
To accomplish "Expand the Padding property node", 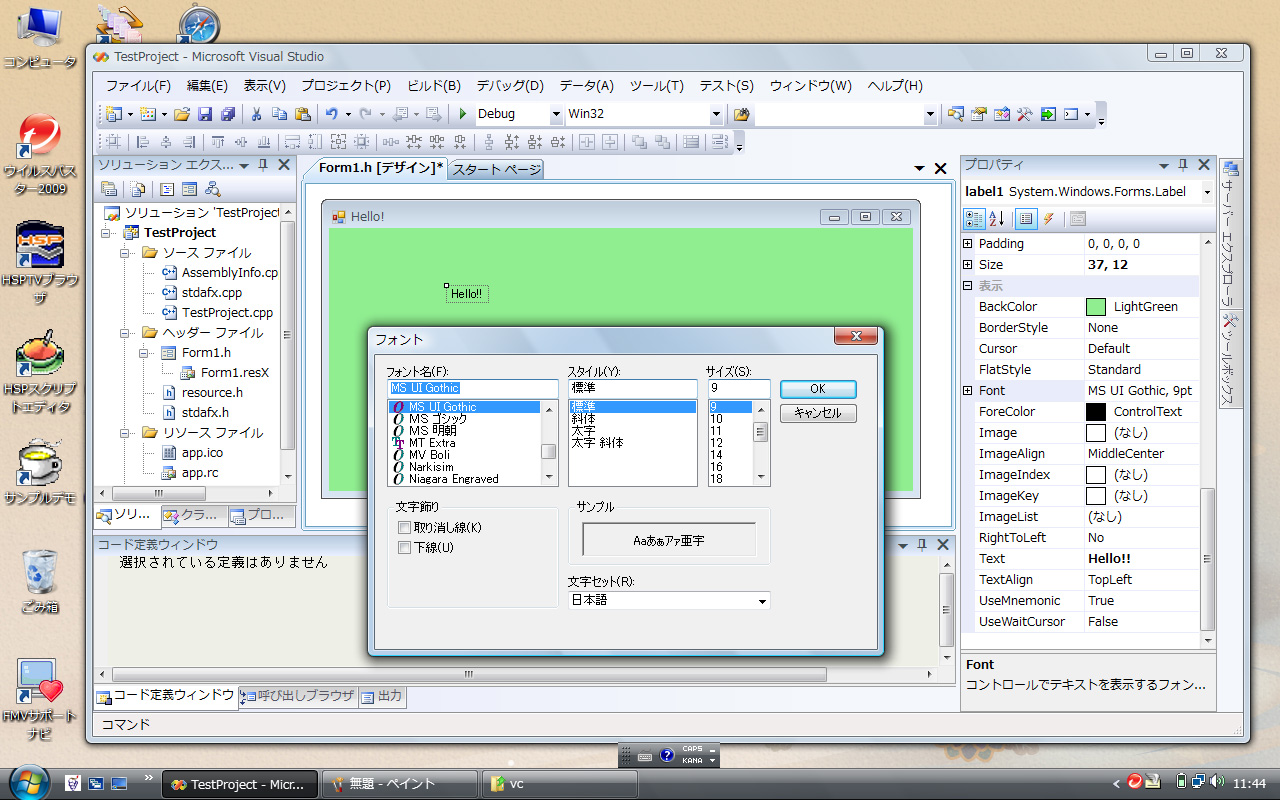I will coord(967,243).
